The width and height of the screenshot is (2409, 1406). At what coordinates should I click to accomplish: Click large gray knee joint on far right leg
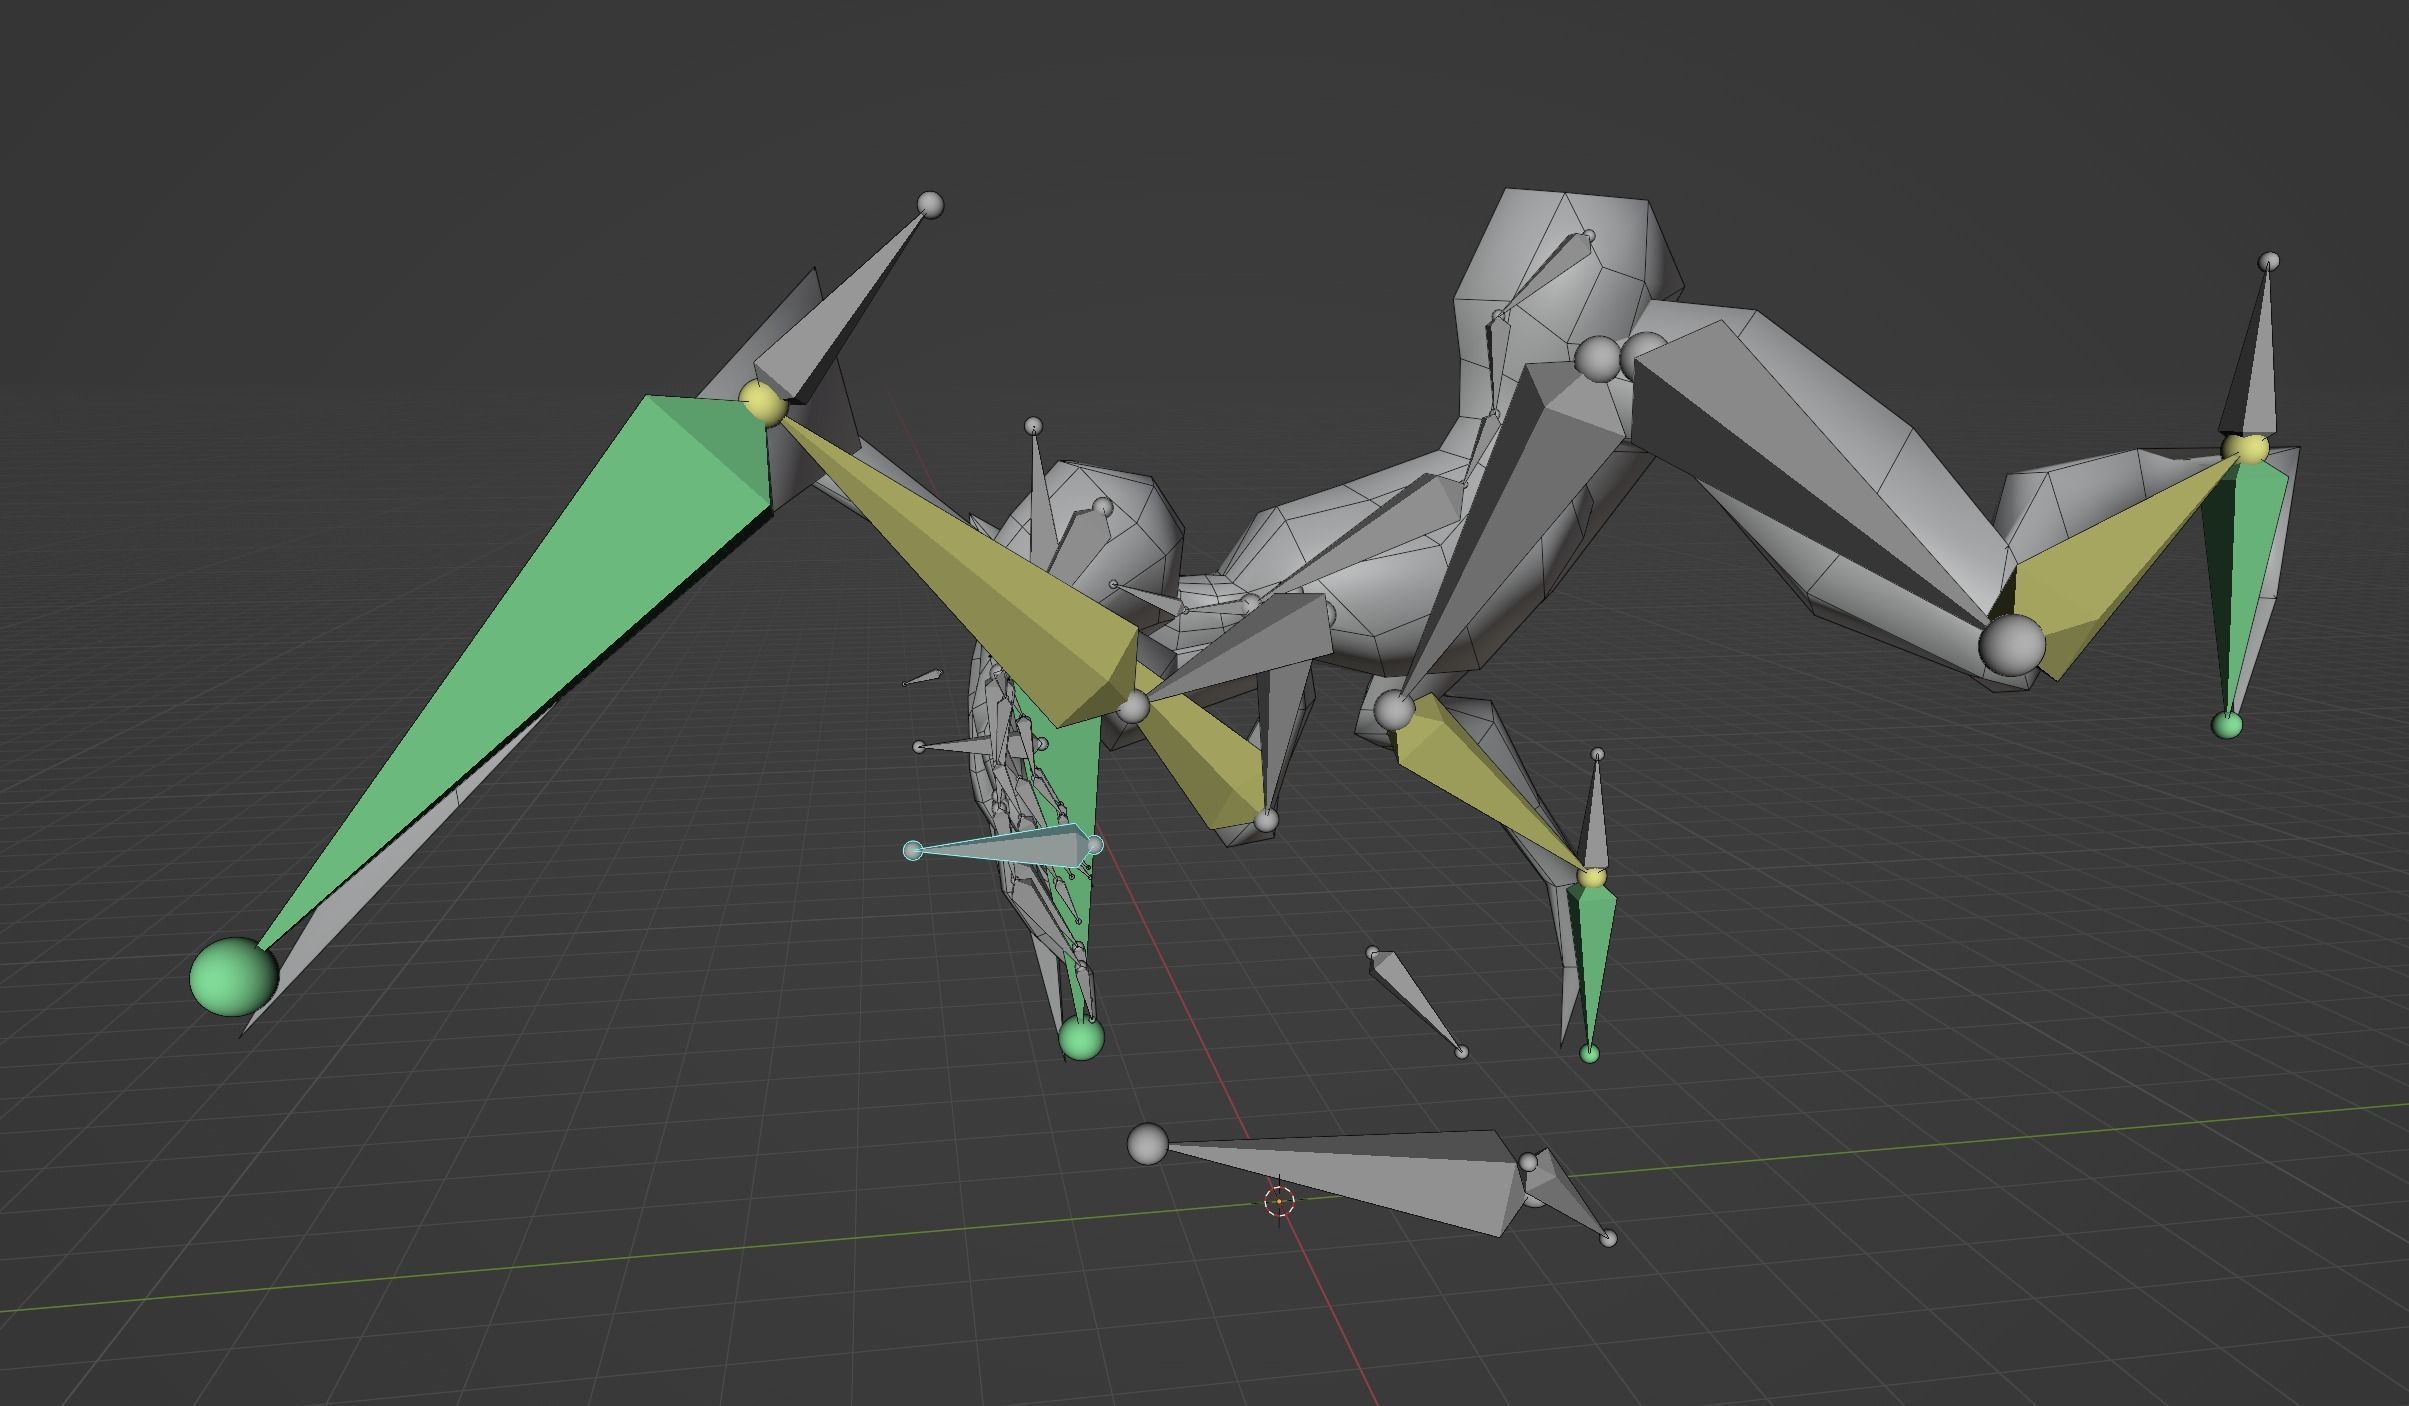[2013, 646]
